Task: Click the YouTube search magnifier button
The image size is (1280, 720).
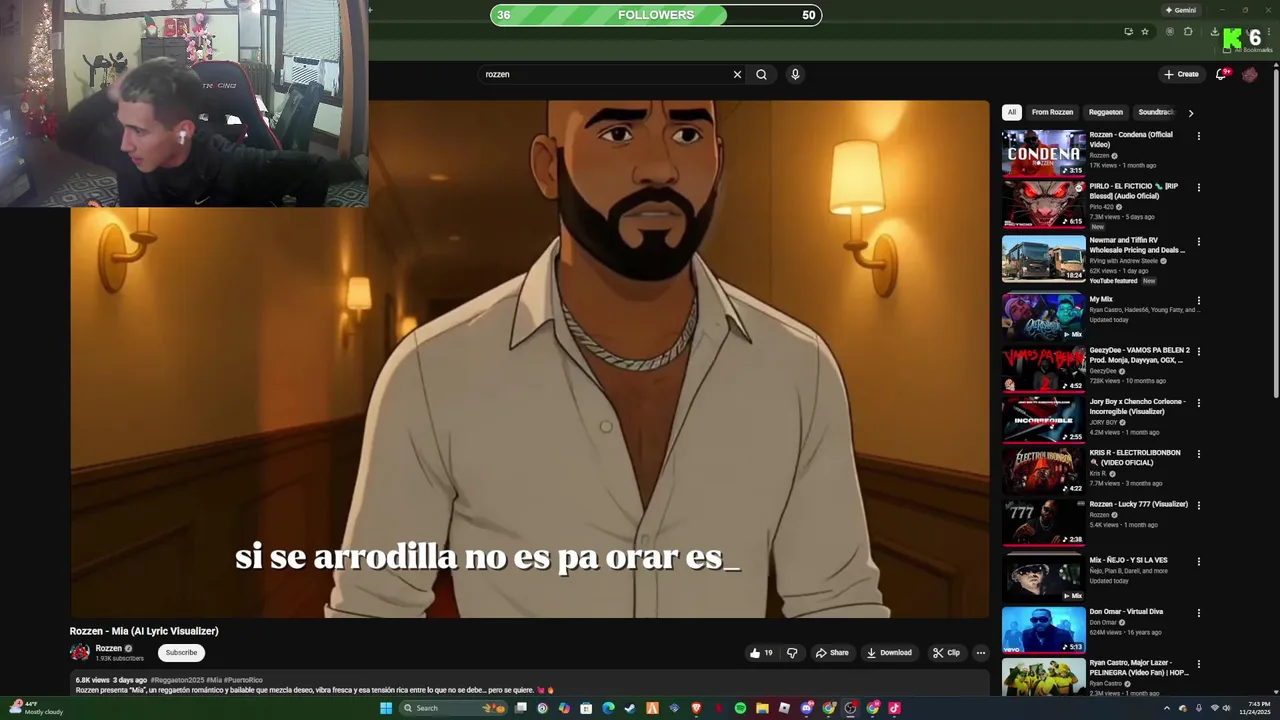Action: [761, 74]
